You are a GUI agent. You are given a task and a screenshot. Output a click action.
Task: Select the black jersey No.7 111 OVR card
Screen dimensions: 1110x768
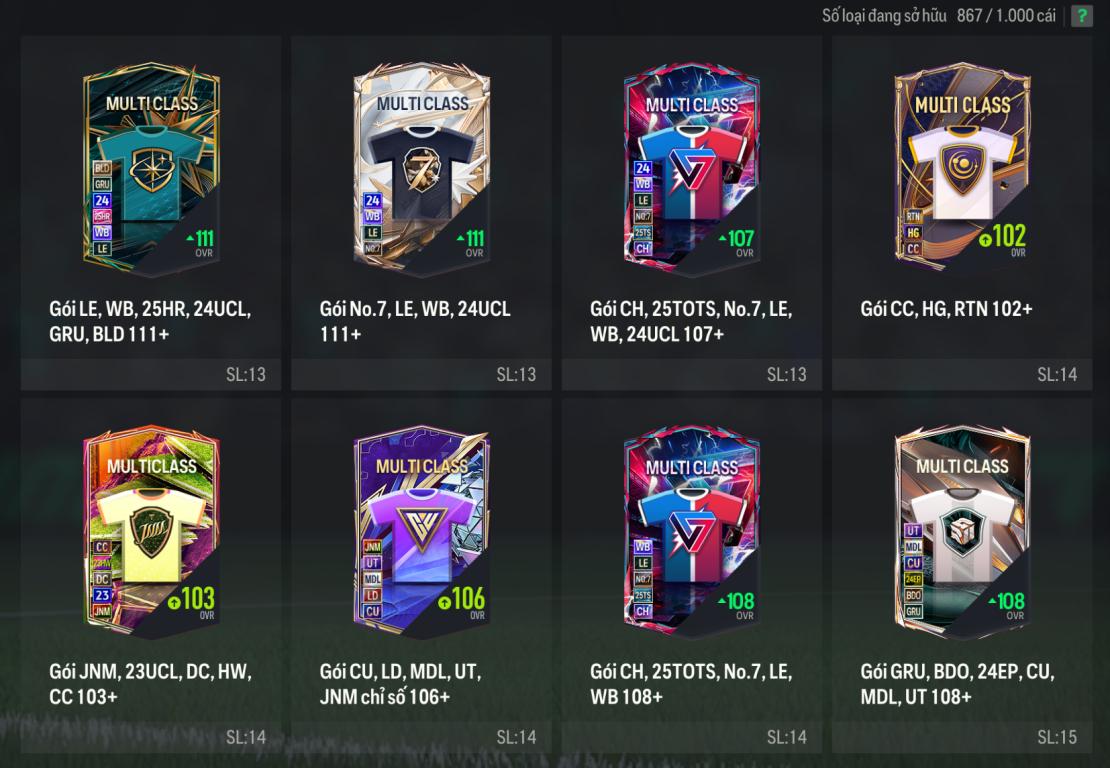(422, 168)
